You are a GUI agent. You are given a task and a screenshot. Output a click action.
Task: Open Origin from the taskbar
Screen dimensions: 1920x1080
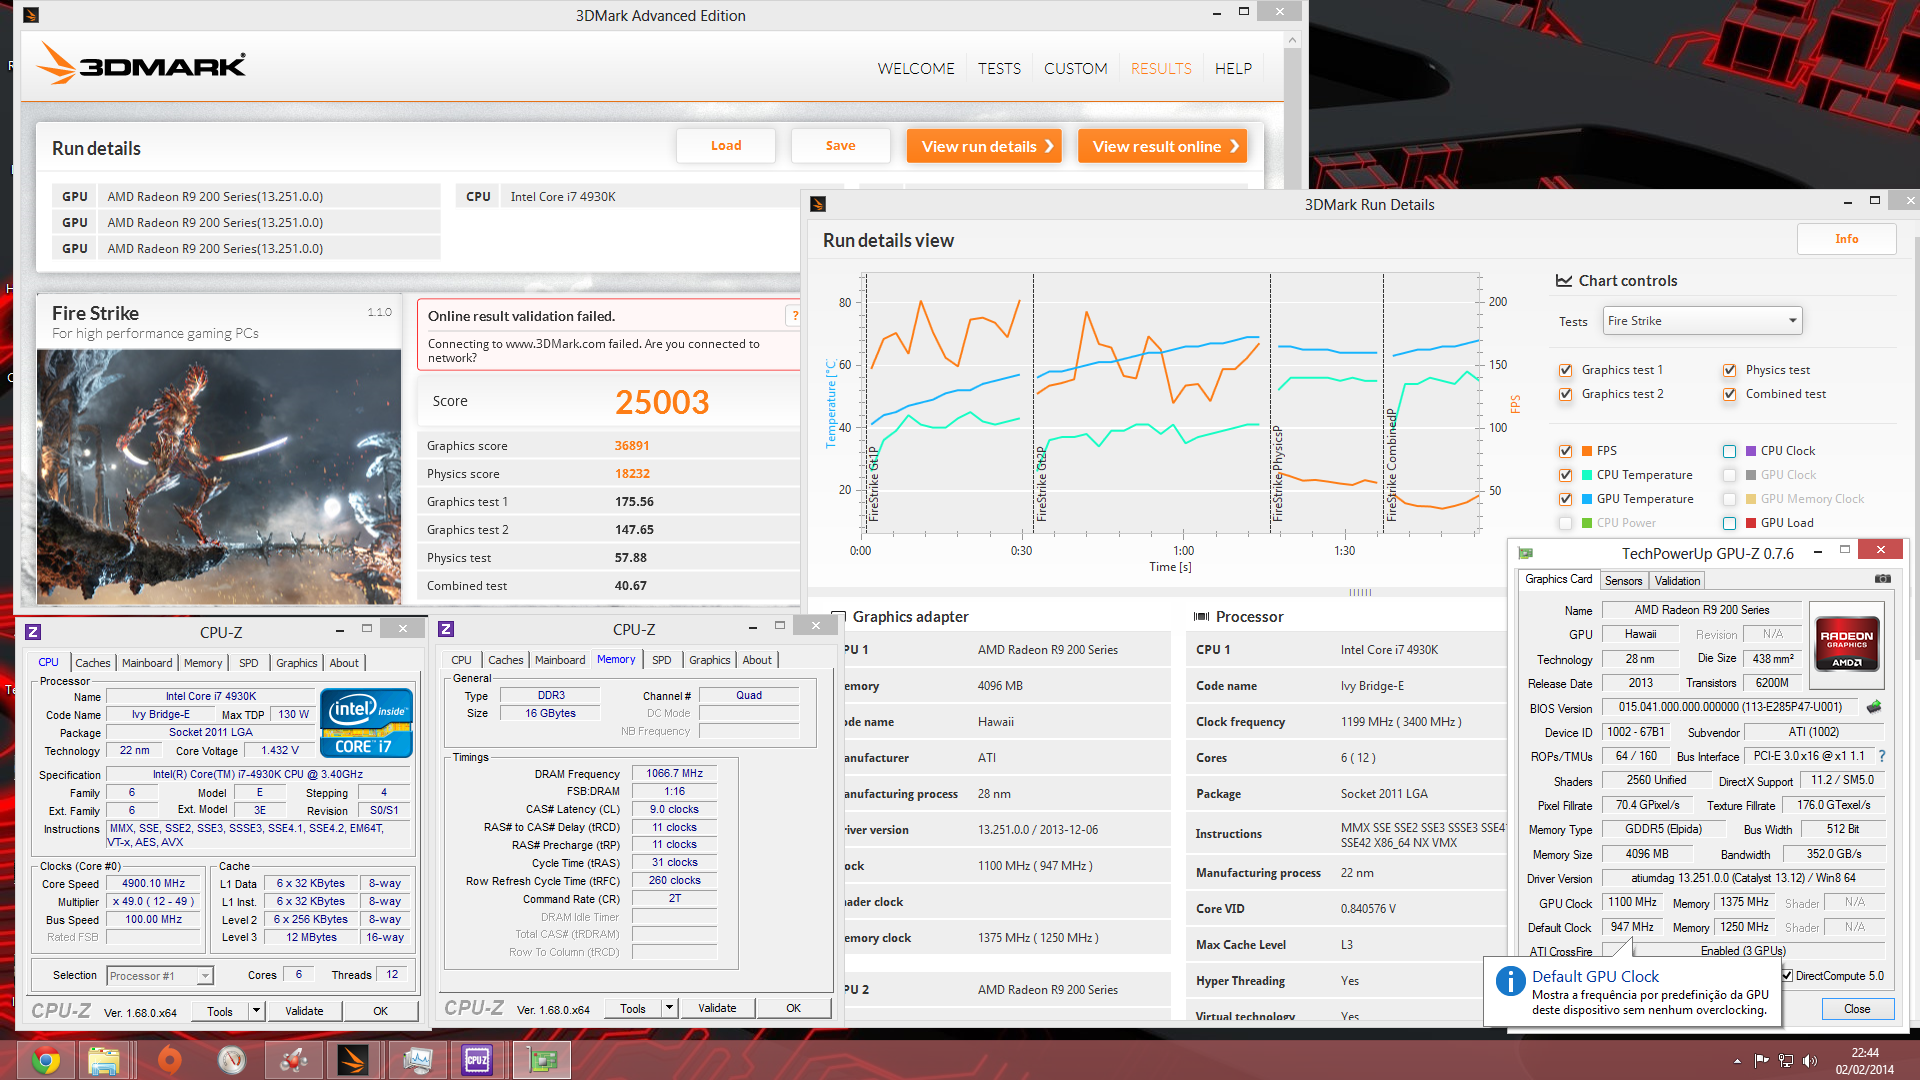pos(169,1060)
